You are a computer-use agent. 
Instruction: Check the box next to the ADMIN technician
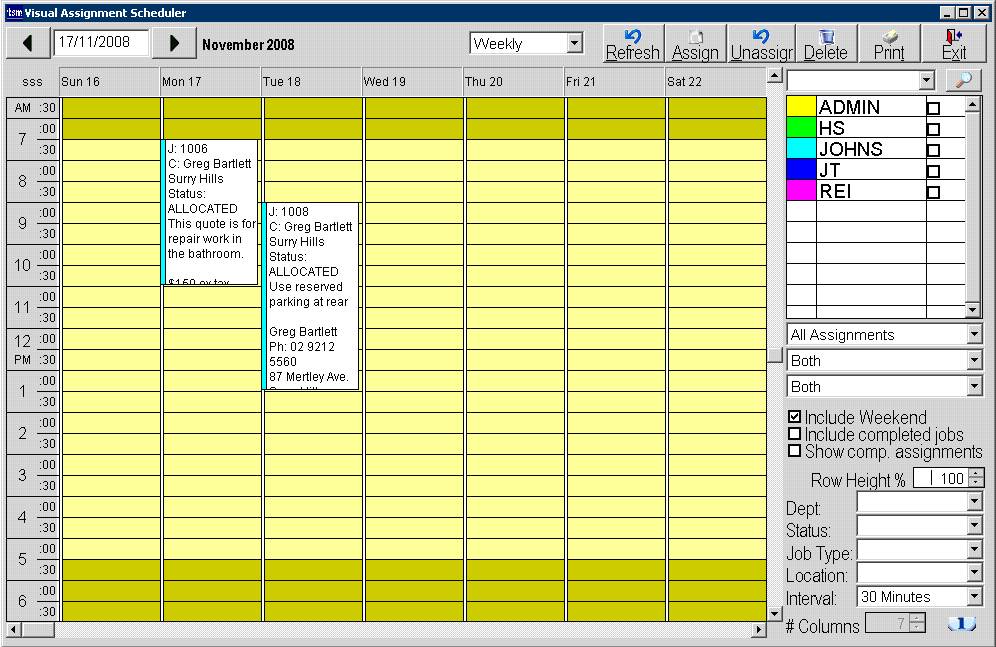[x=935, y=106]
